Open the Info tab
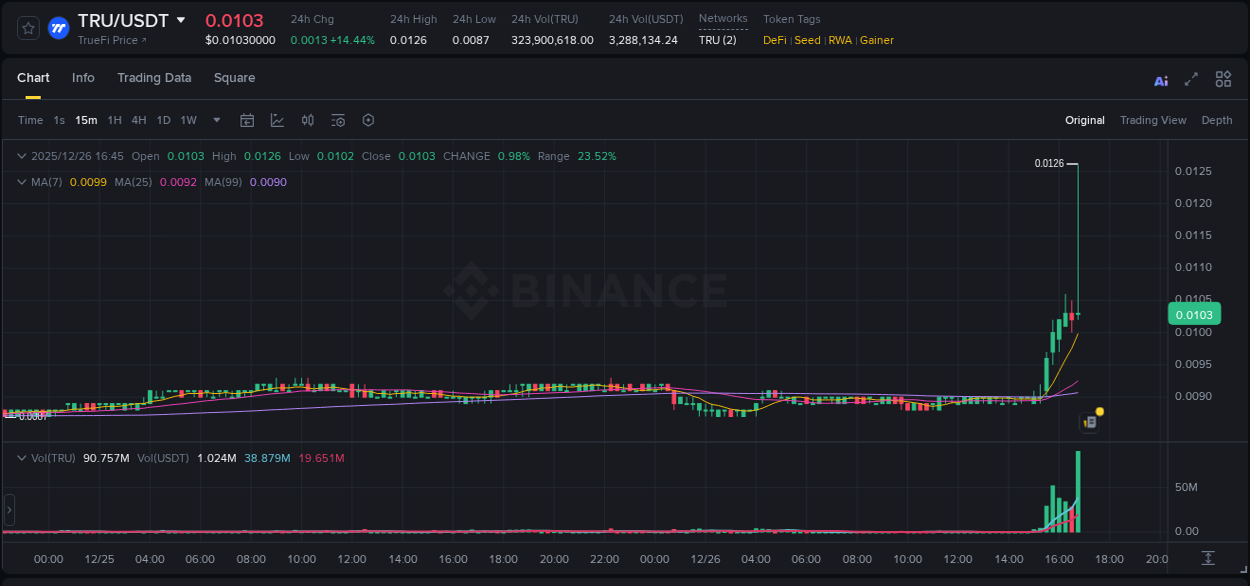The image size is (1250, 586). coord(83,78)
